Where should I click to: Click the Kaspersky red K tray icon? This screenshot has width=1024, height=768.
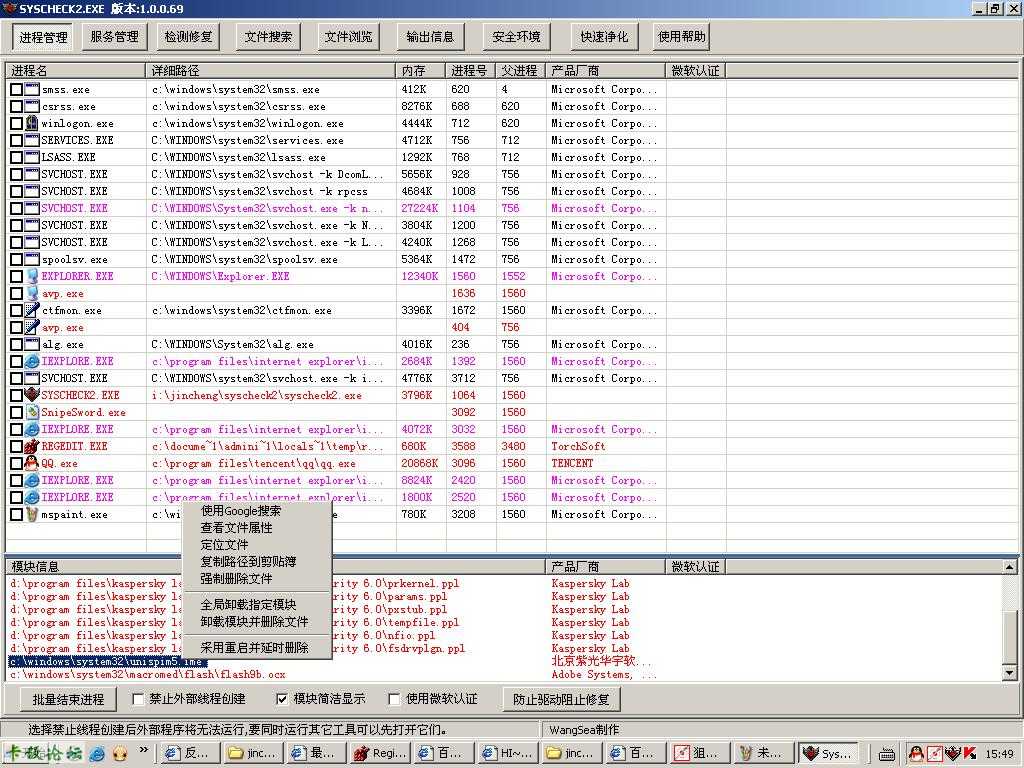click(x=970, y=753)
